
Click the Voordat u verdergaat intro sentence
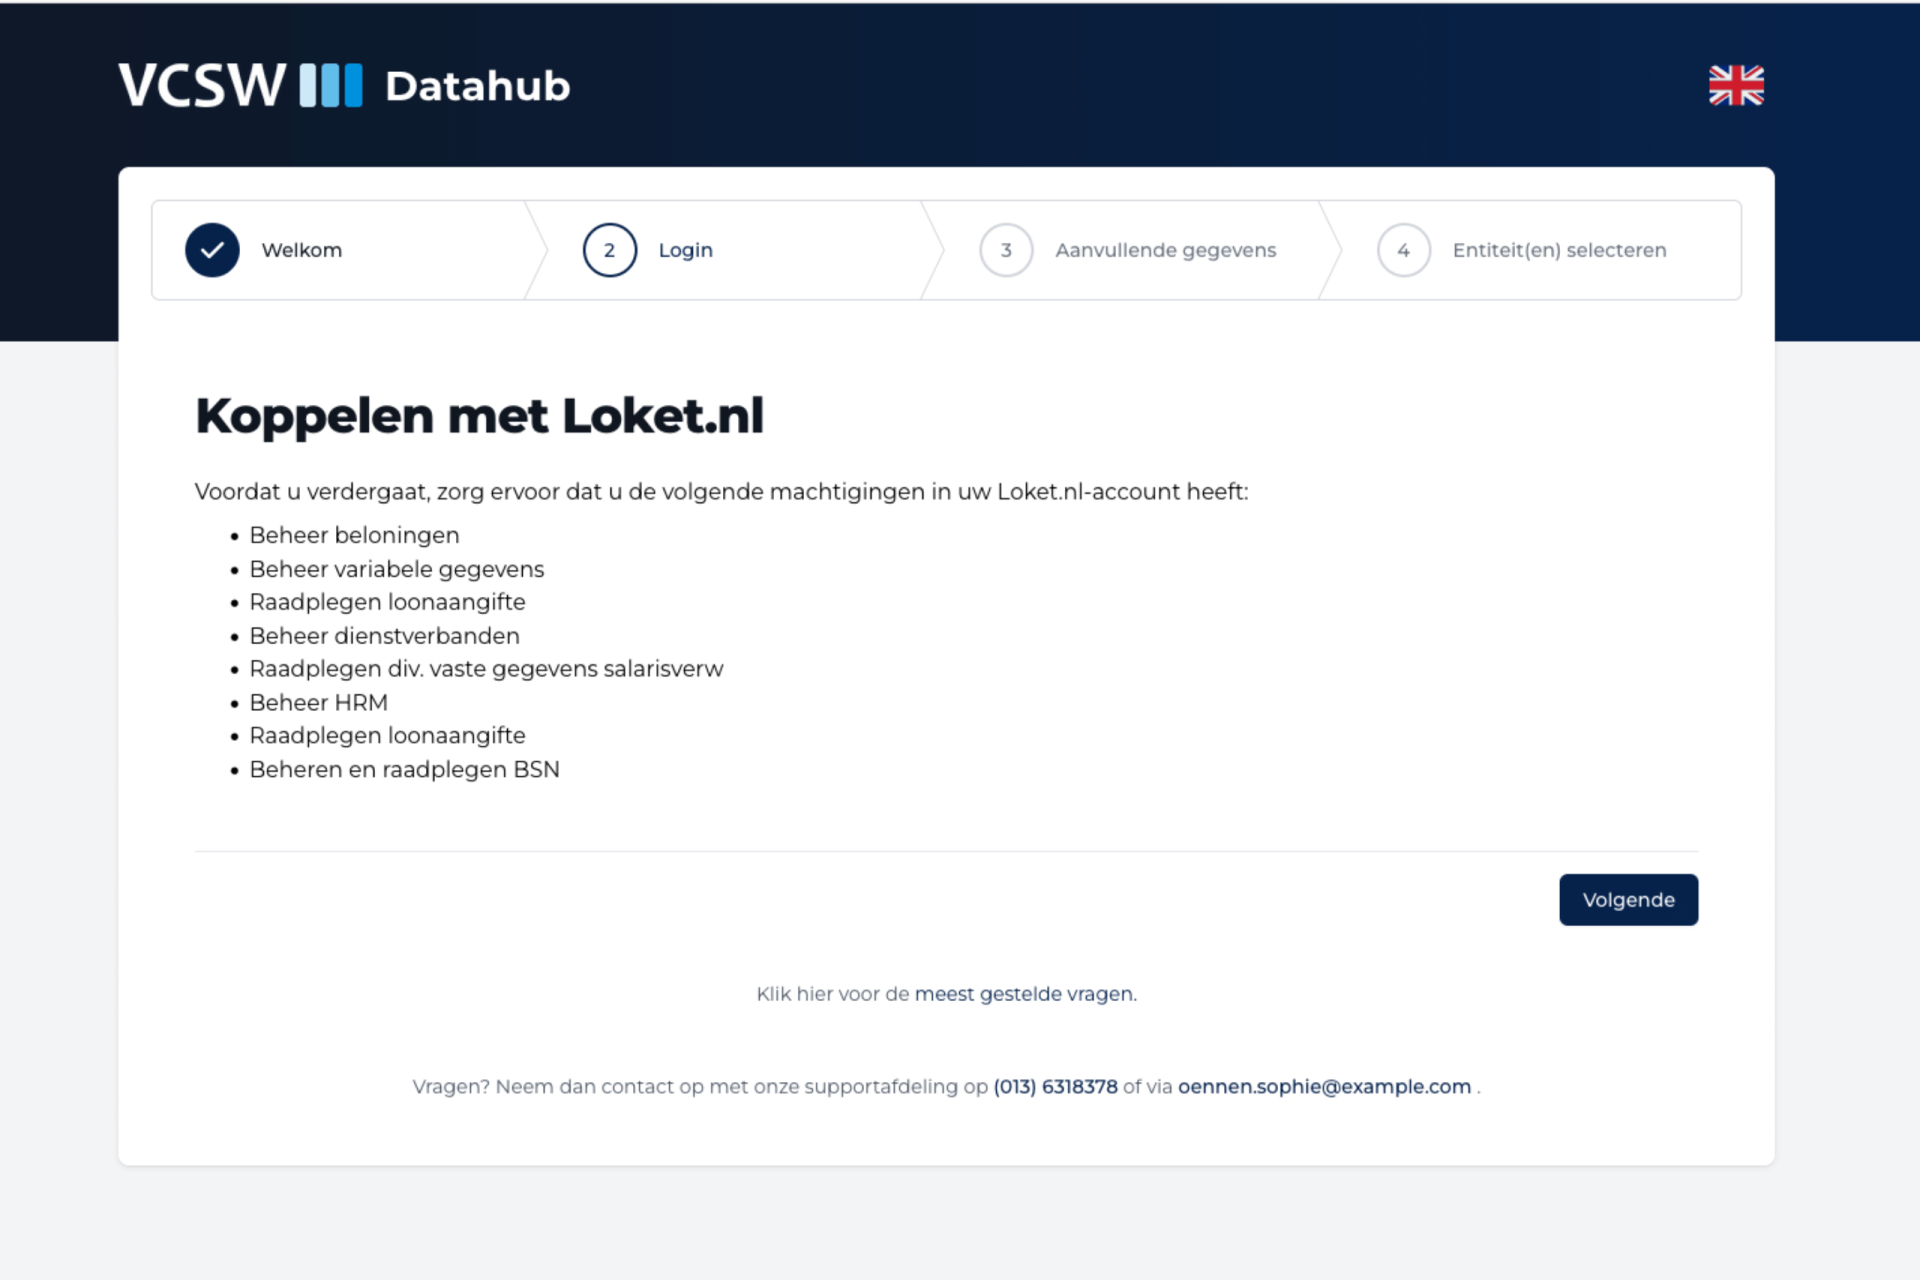(721, 492)
